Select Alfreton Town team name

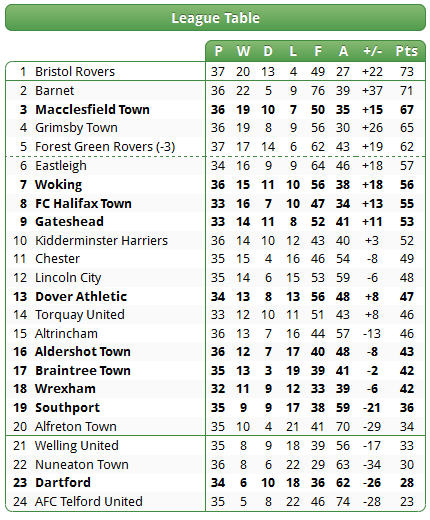[76, 427]
